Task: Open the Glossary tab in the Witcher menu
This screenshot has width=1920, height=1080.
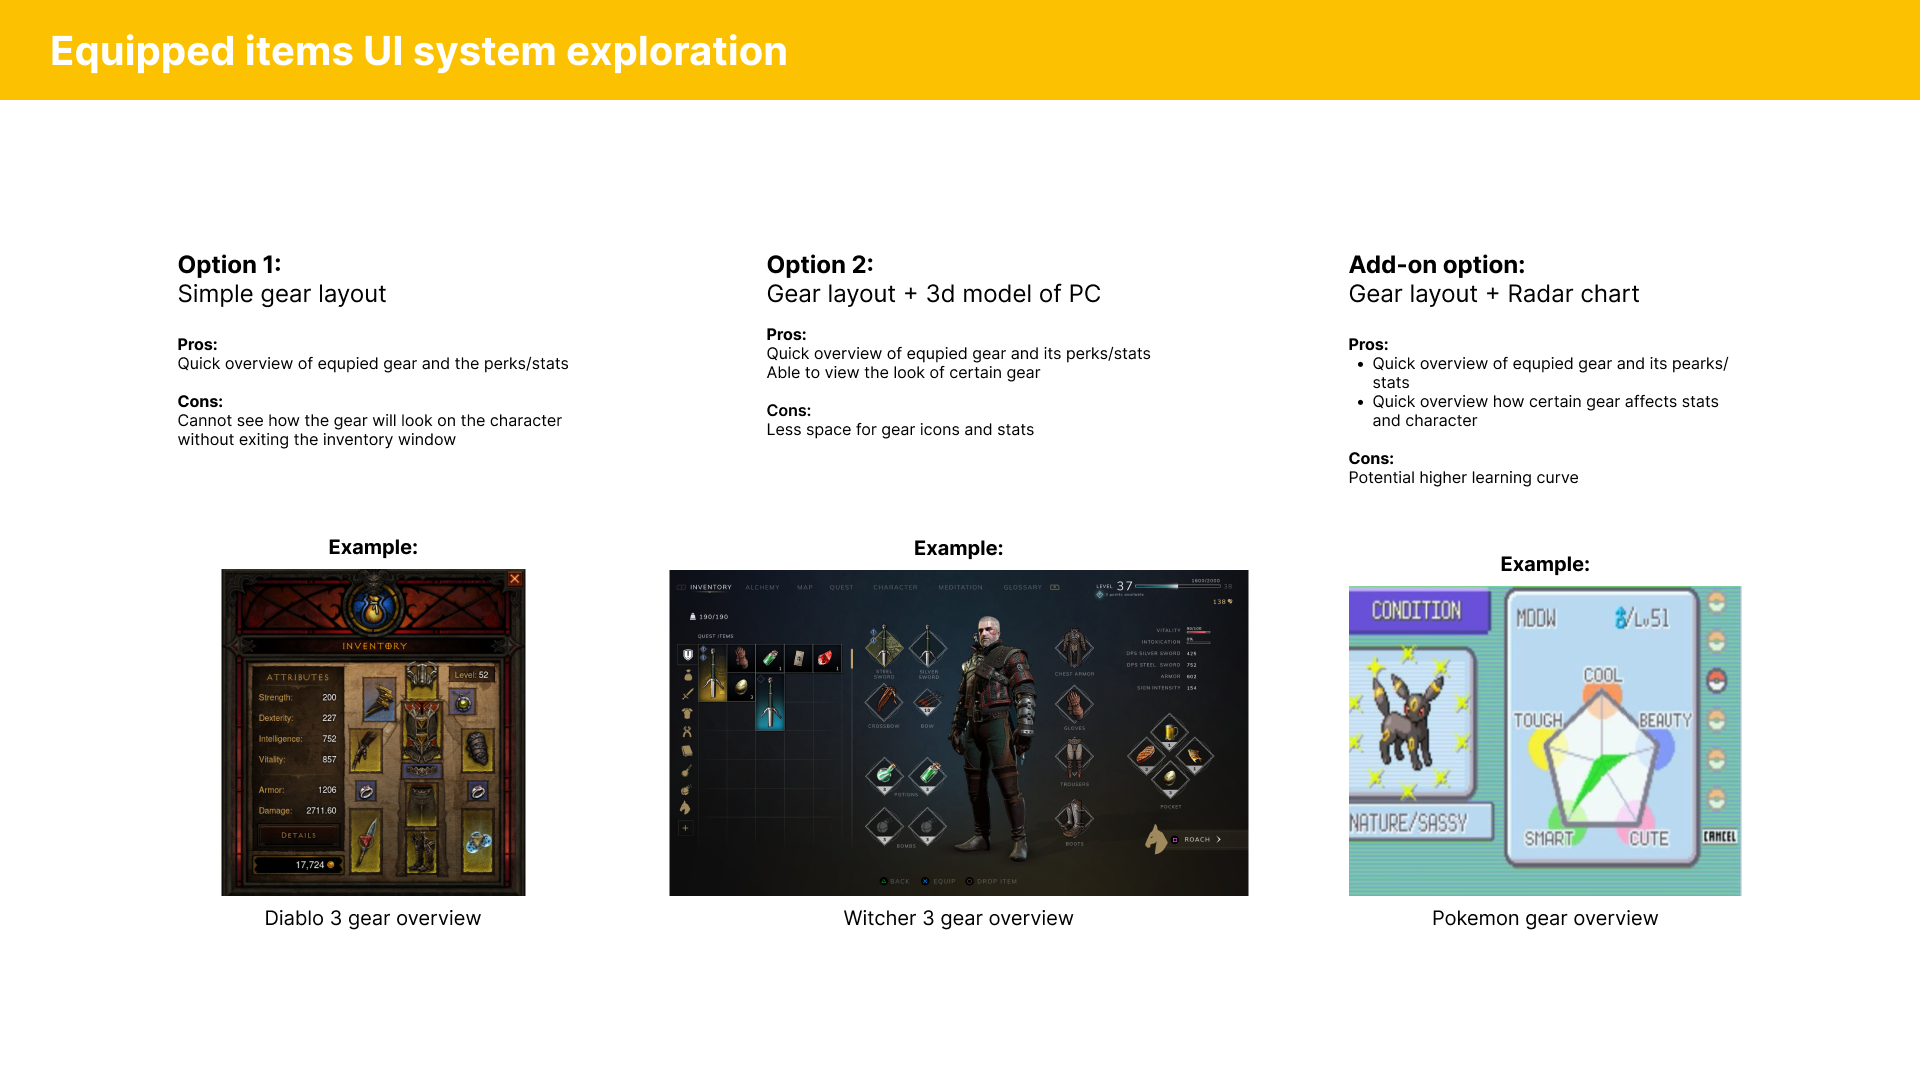Action: [1023, 588]
